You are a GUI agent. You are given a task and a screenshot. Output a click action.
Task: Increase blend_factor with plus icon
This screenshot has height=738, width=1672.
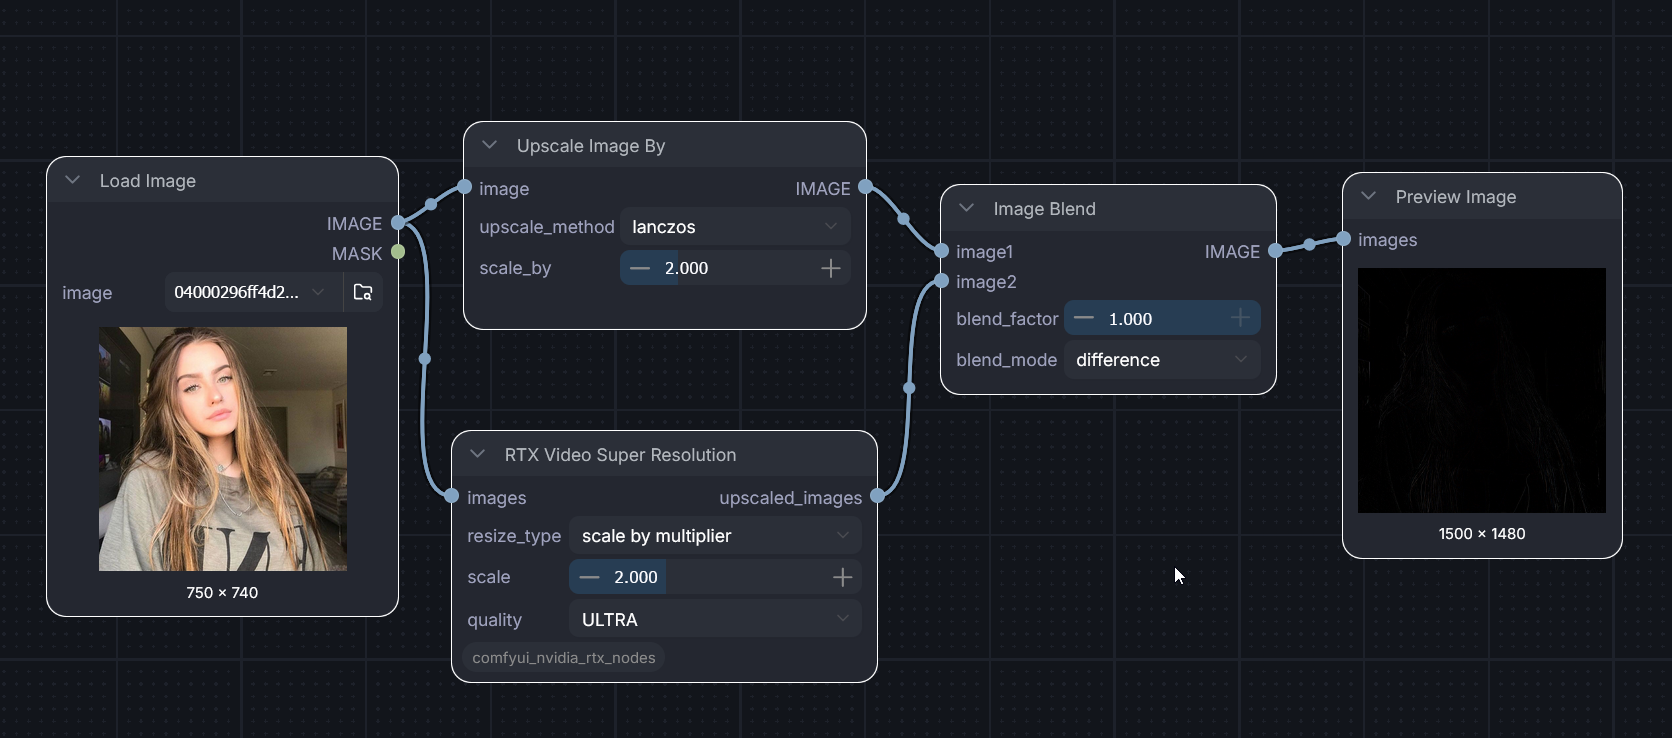pos(1240,318)
